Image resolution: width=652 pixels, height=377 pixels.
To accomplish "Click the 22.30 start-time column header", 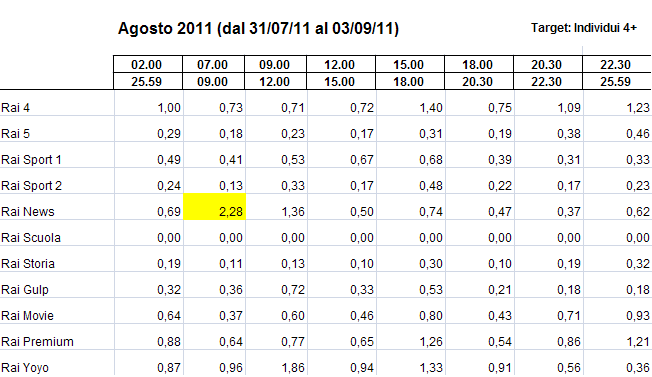I will pyautogui.click(x=616, y=65).
